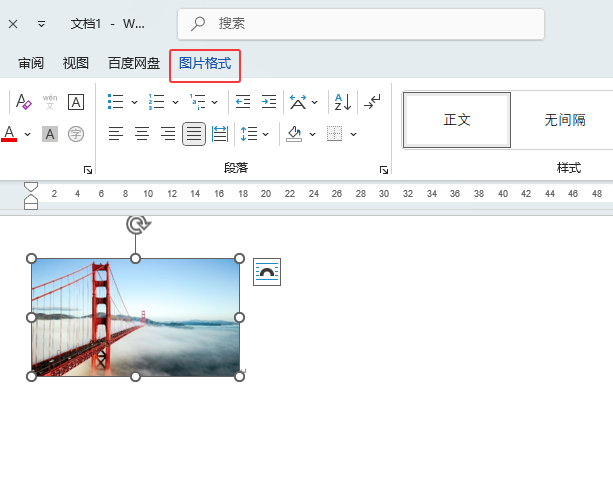
Task: Click the X icon in the quick access bar
Action: (13, 24)
